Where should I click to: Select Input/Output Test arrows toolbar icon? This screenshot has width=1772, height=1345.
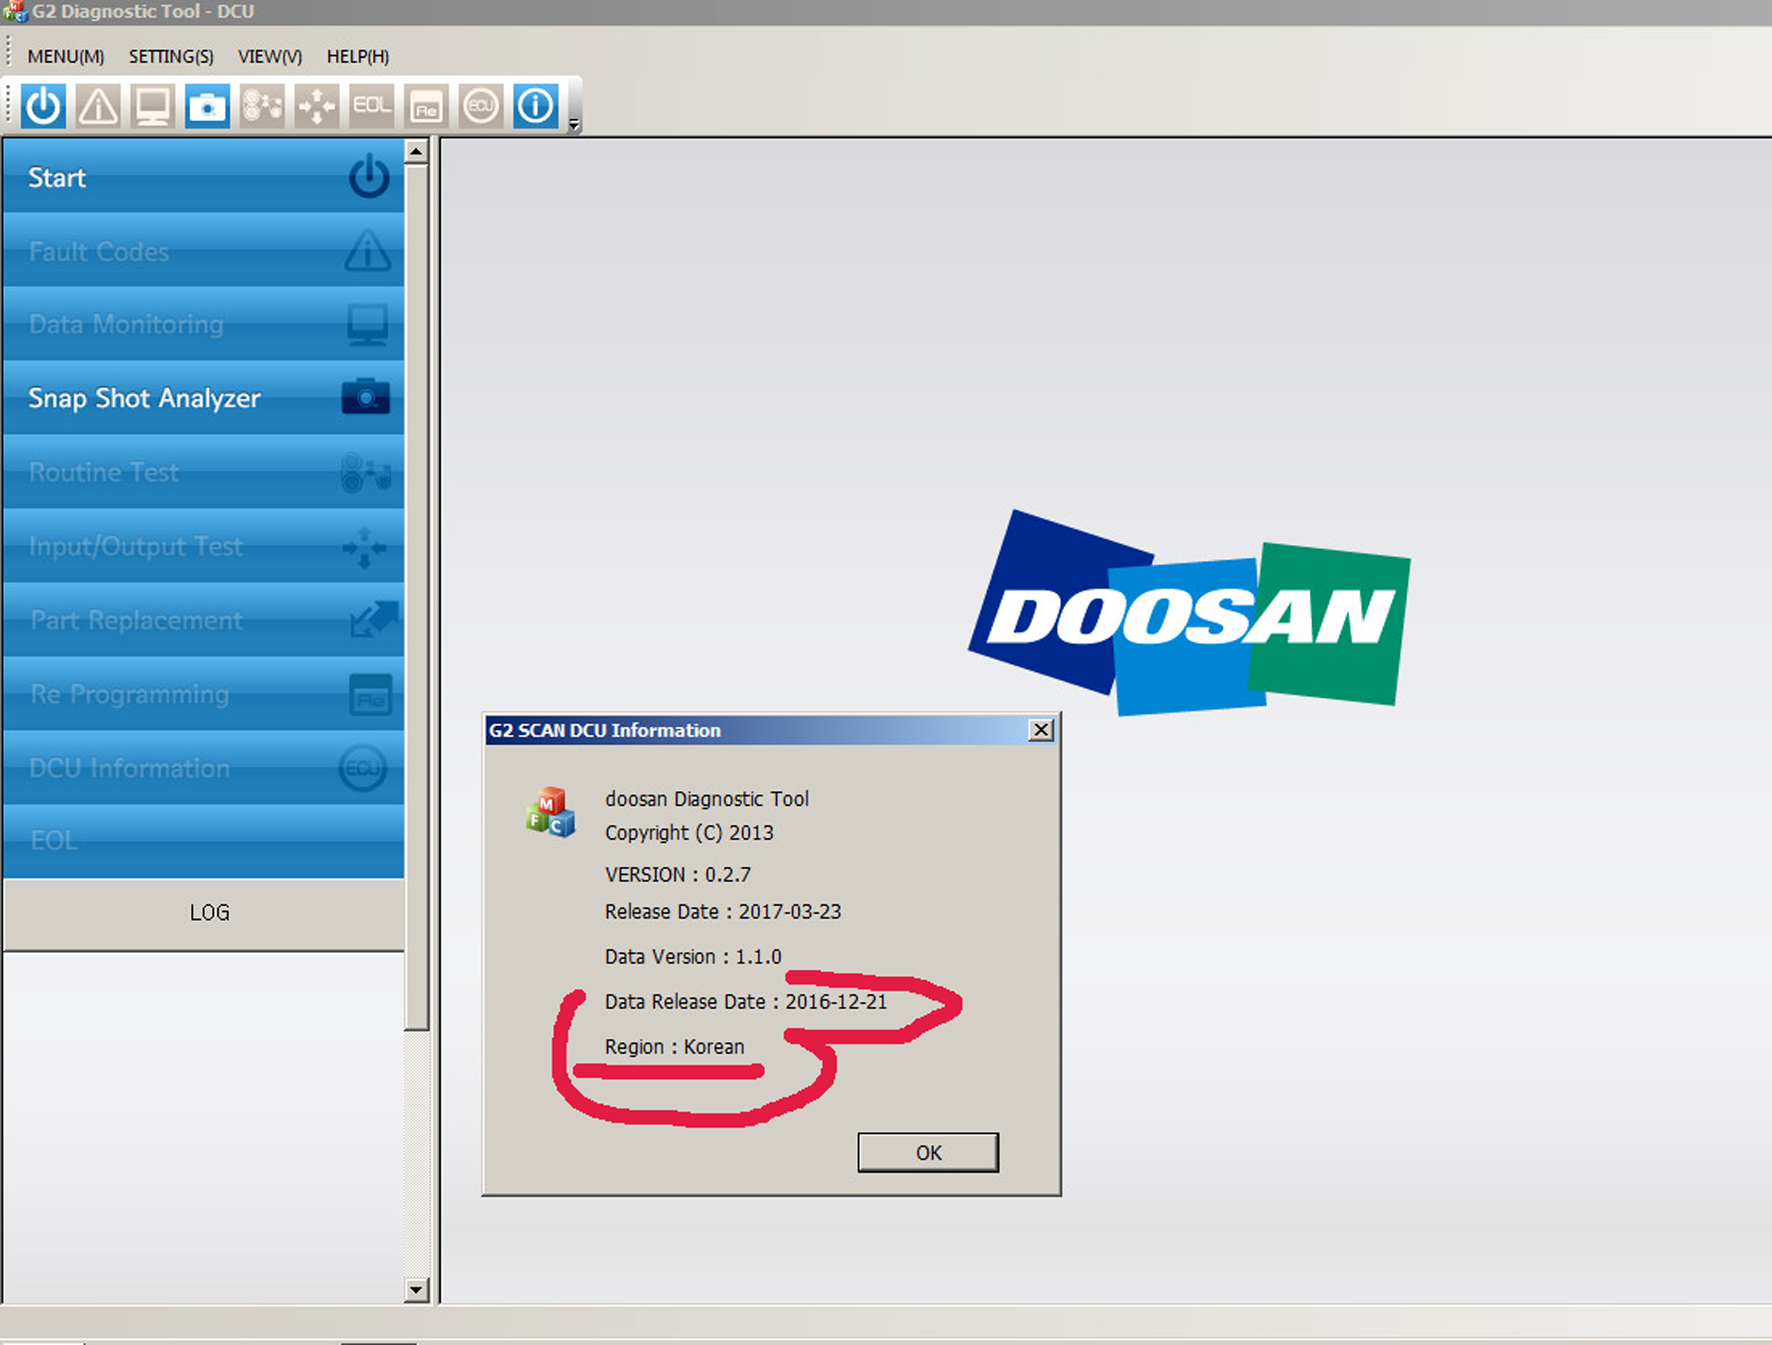[x=317, y=106]
